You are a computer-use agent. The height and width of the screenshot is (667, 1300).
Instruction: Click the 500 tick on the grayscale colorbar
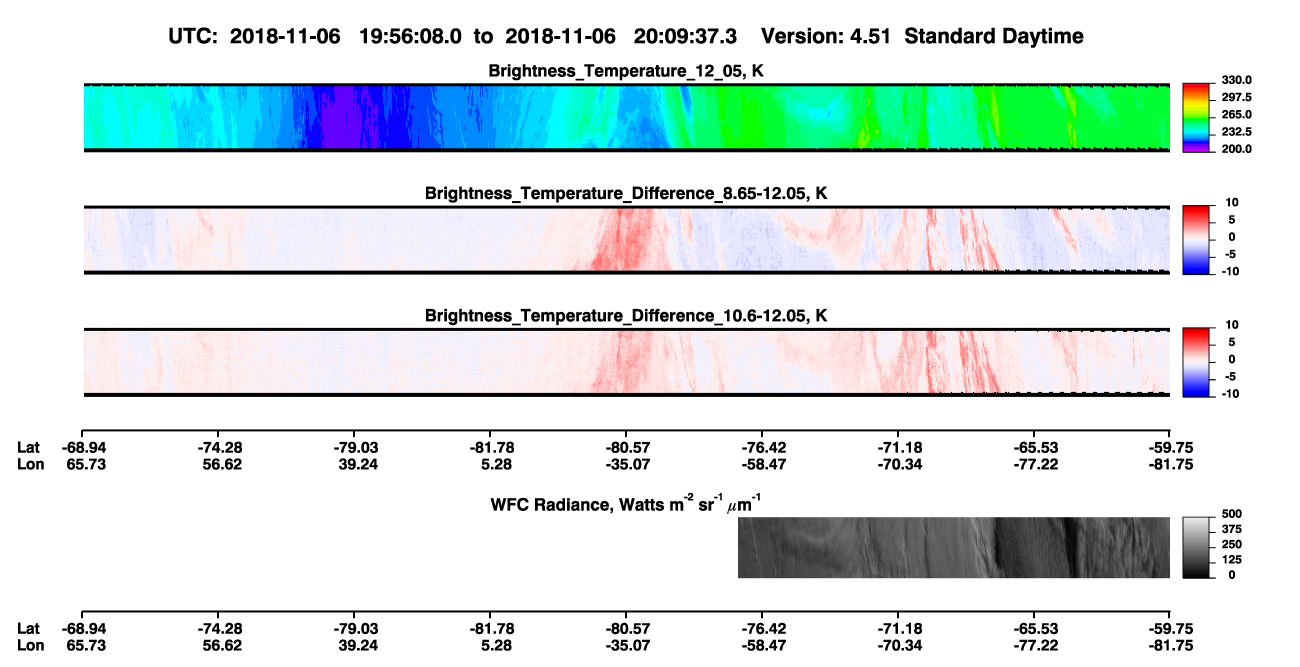[1232, 514]
